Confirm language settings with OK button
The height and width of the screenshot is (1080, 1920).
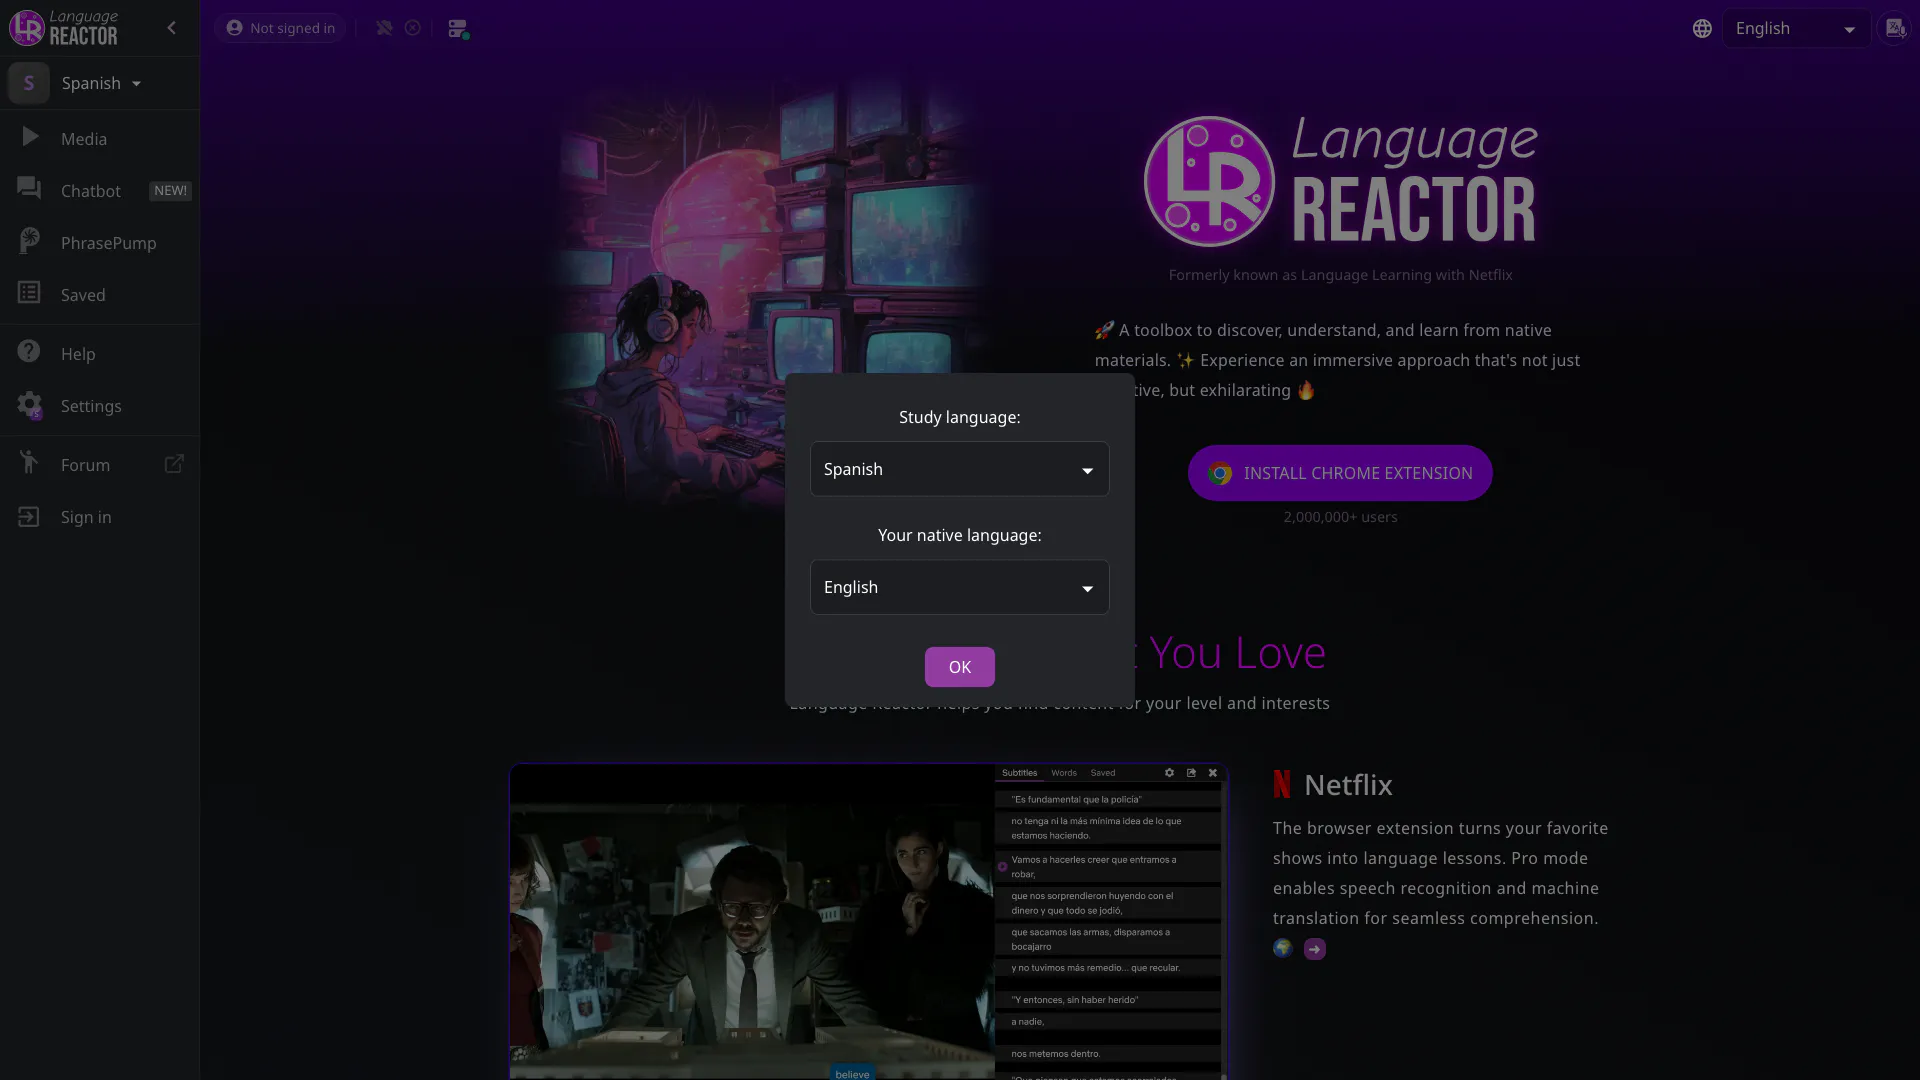(x=959, y=667)
